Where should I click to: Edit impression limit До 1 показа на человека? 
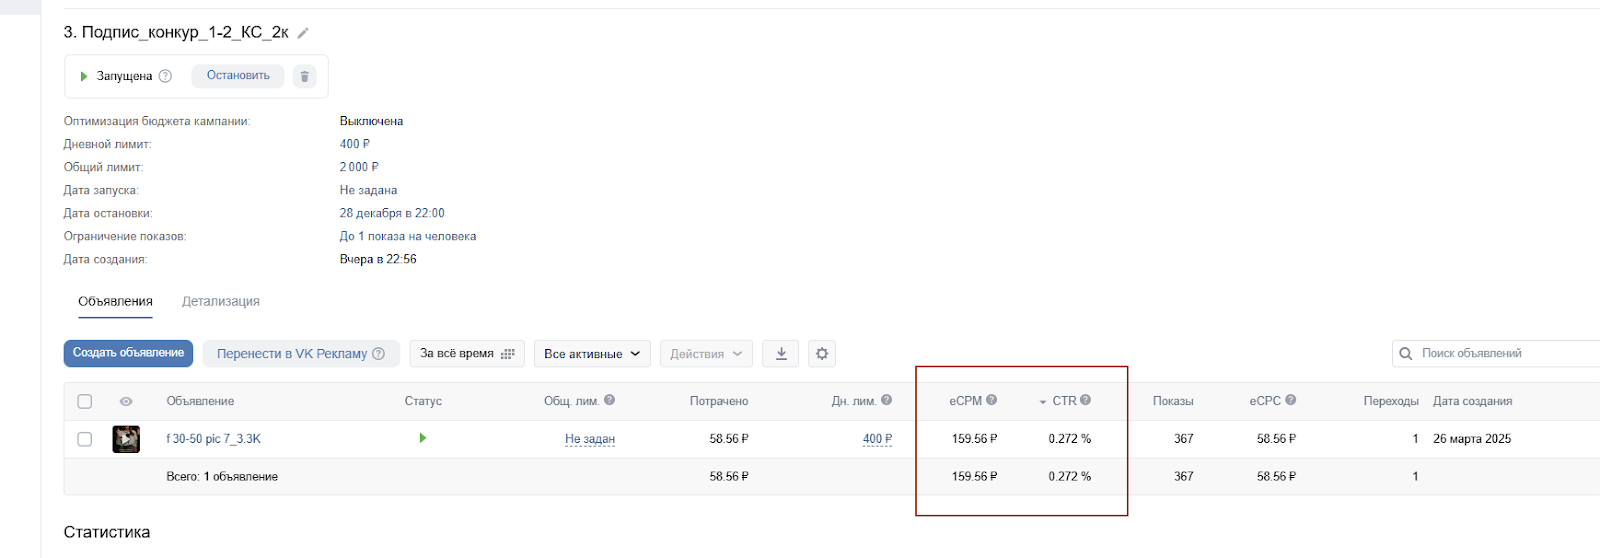click(x=408, y=236)
